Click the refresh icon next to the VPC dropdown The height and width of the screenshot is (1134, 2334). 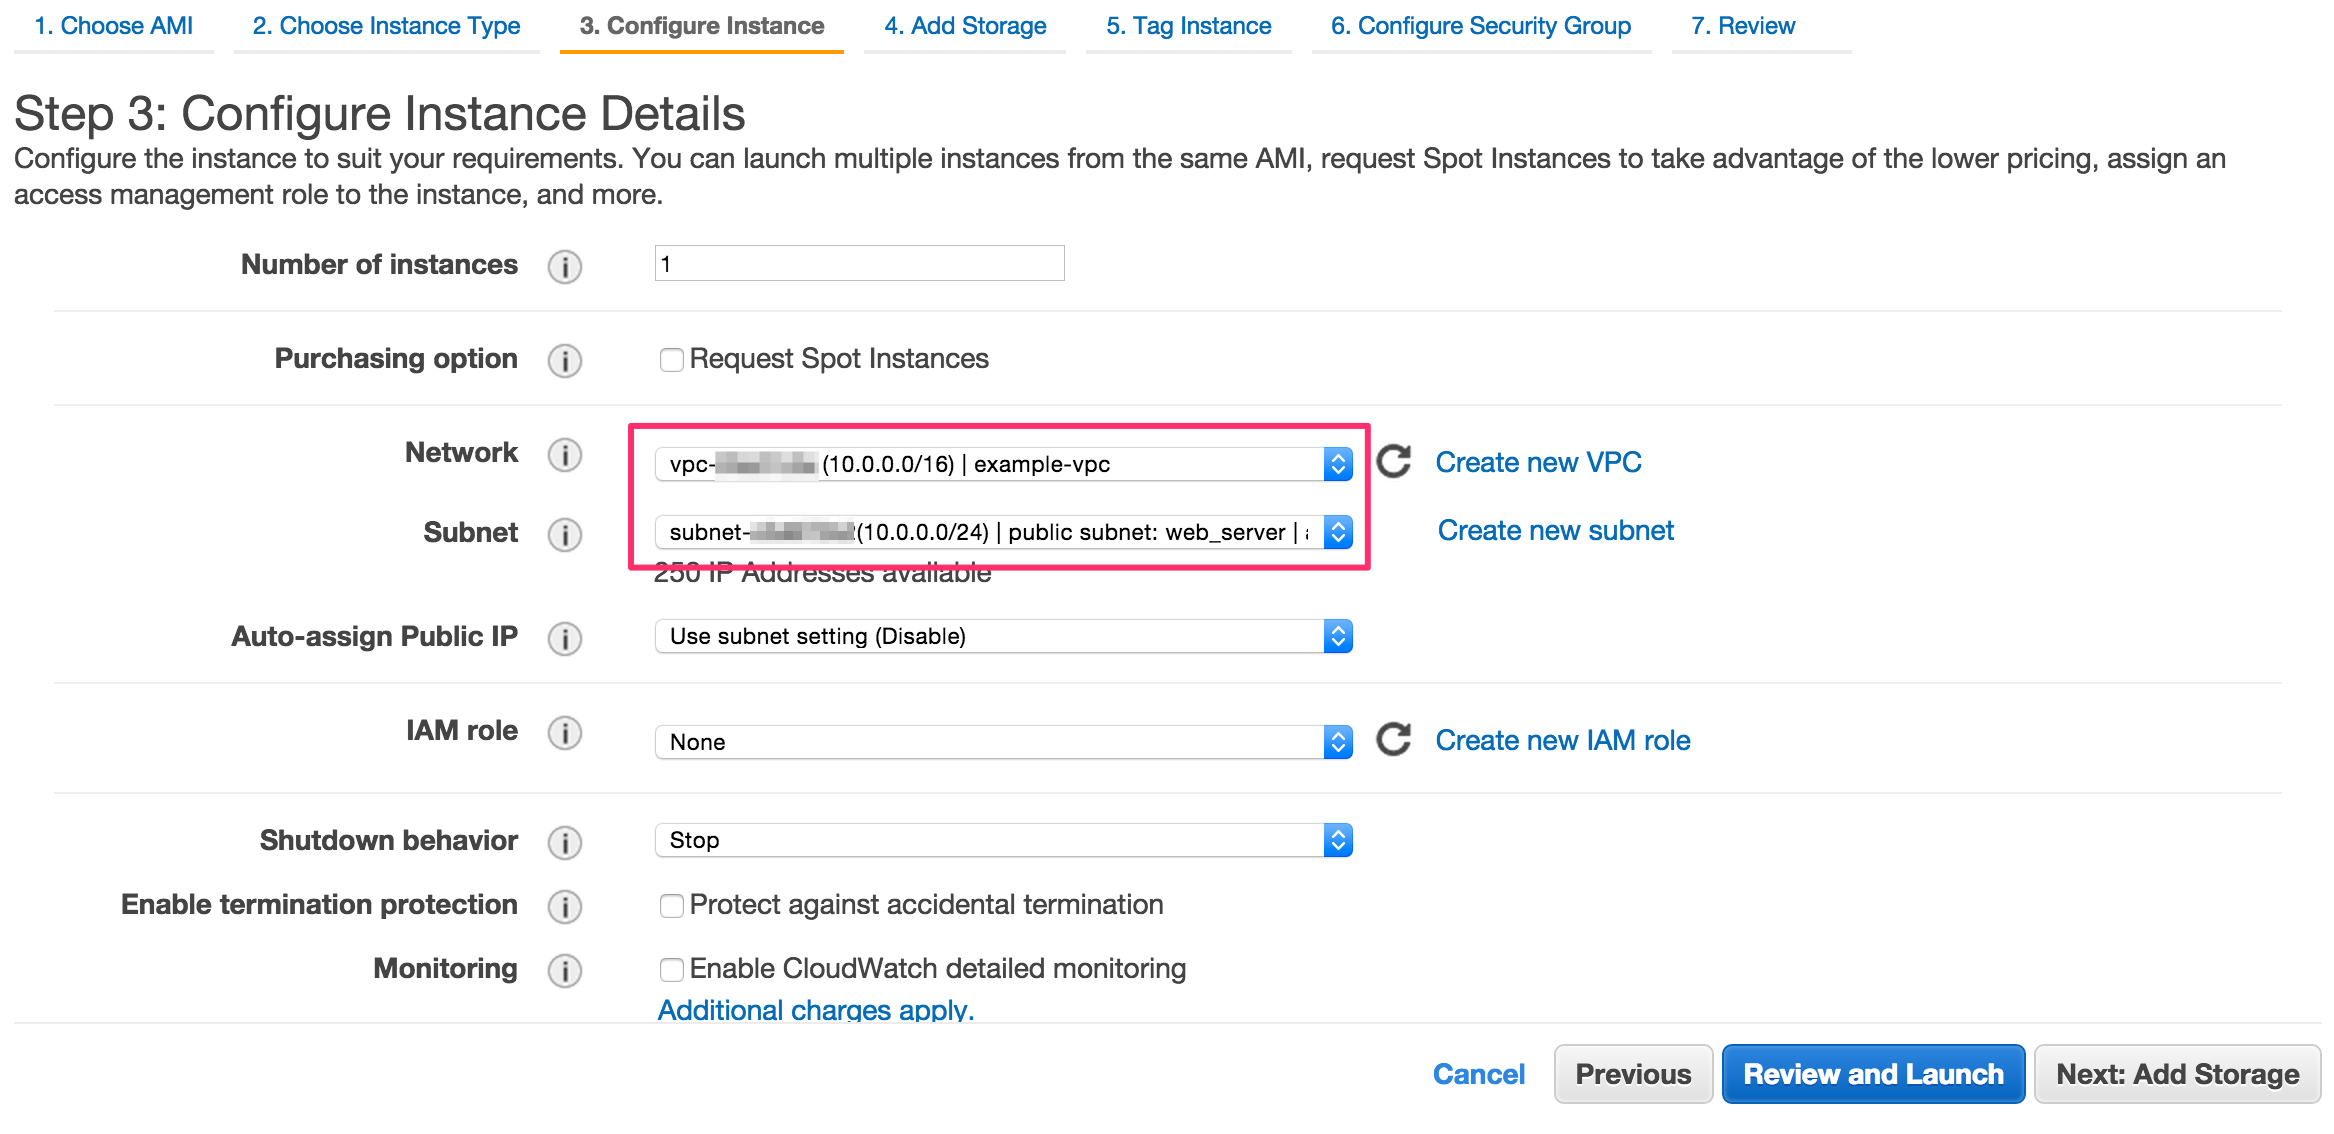coord(1394,462)
